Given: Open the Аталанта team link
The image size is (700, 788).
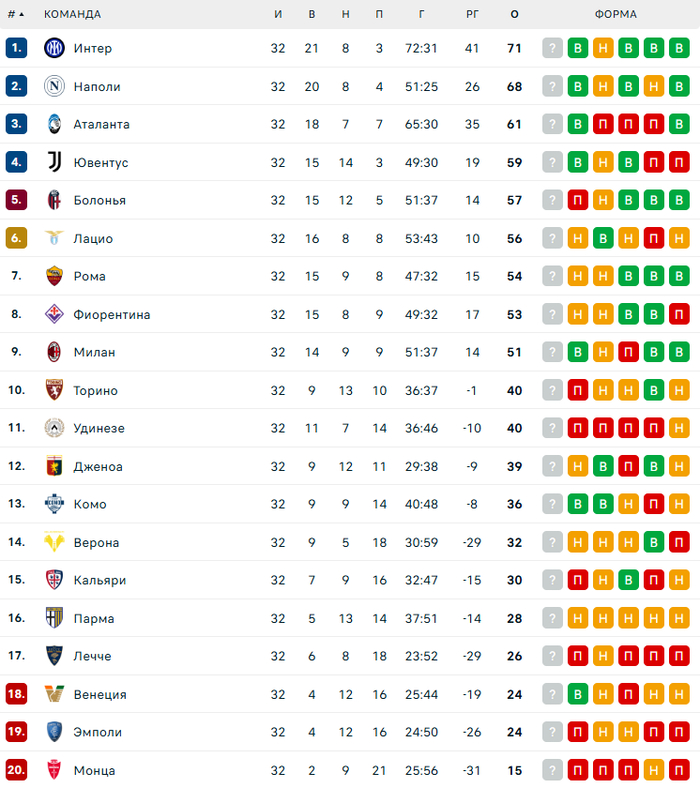Looking at the screenshot, I should point(101,124).
